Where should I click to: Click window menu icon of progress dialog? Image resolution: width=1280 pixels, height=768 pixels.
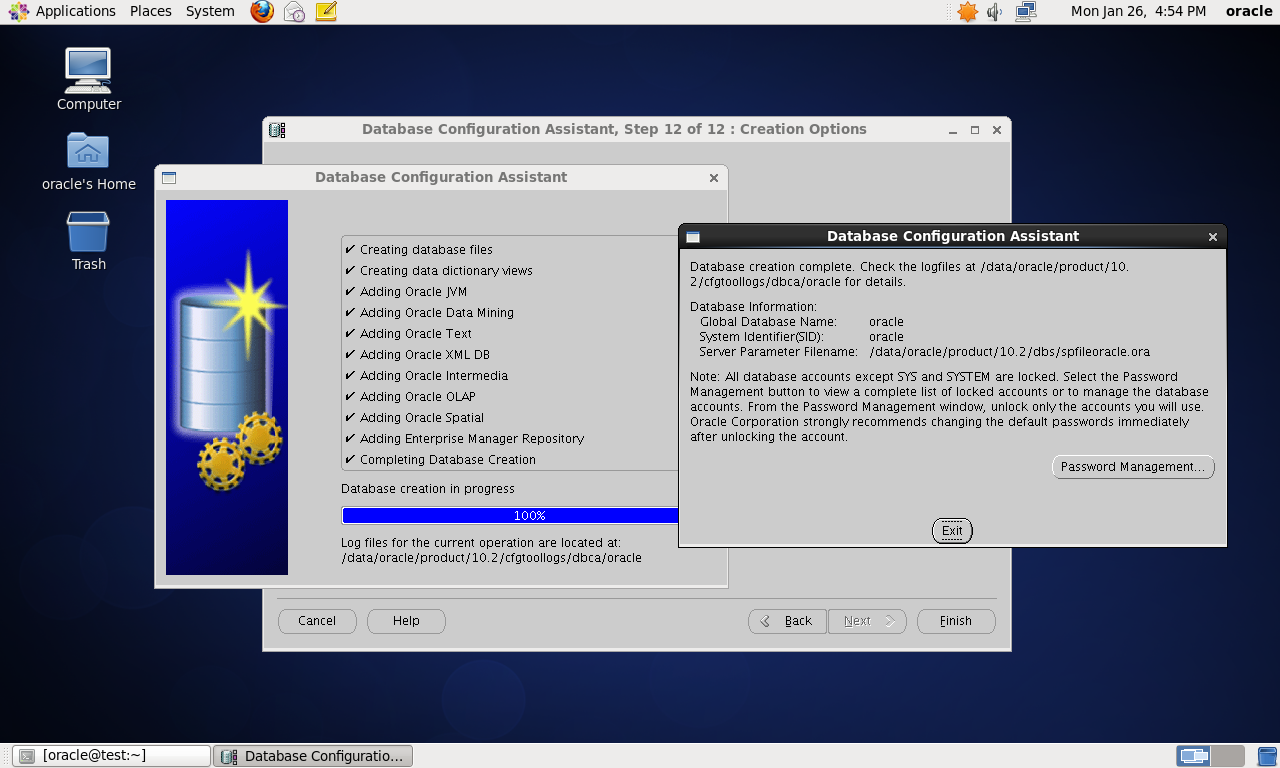[x=169, y=178]
